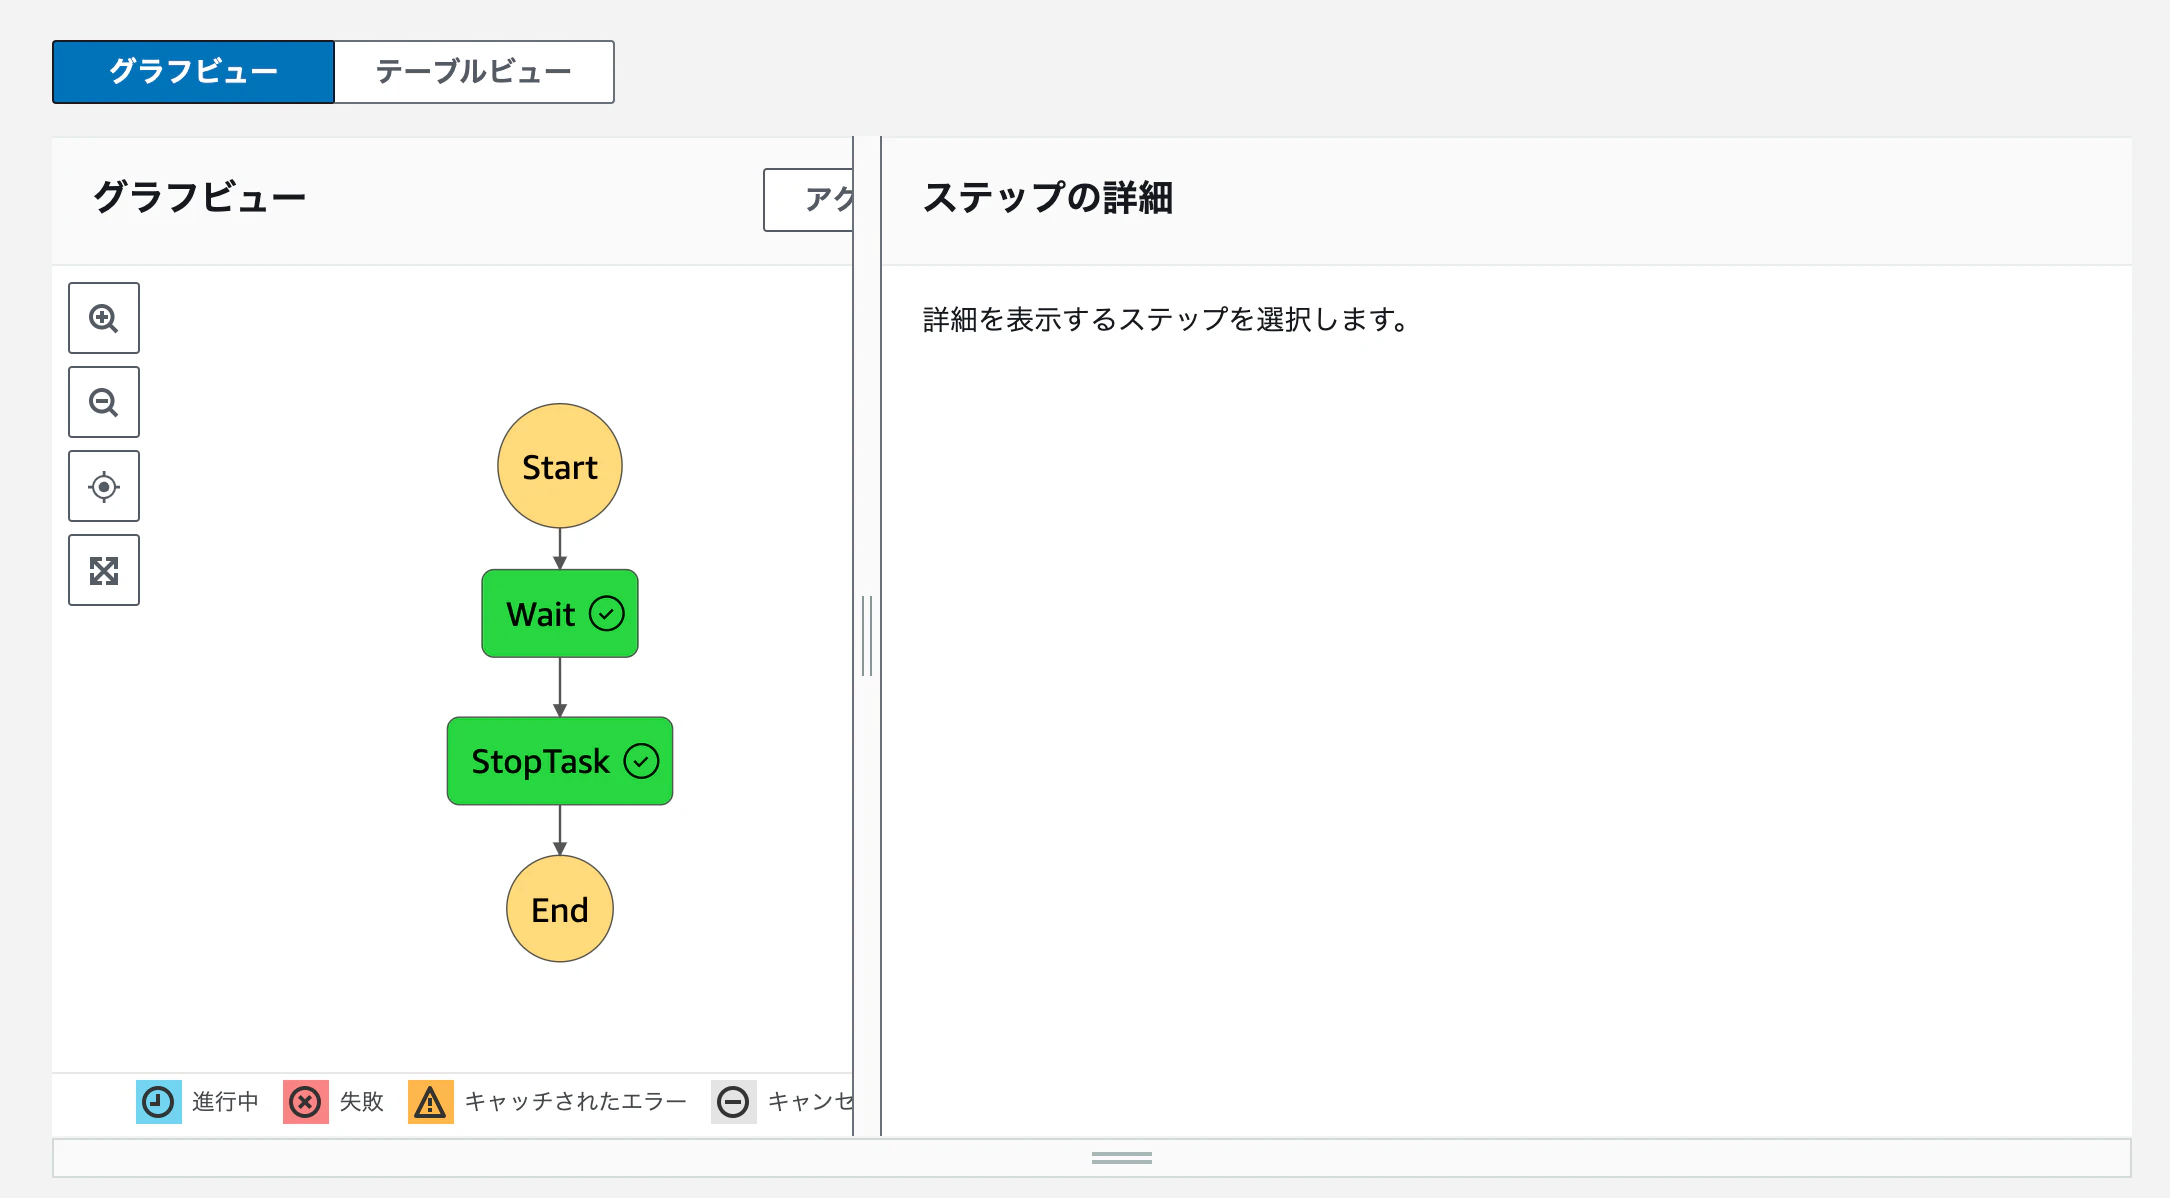2170x1198 pixels.
Task: Select the グラフビュー tab
Action: (x=192, y=71)
